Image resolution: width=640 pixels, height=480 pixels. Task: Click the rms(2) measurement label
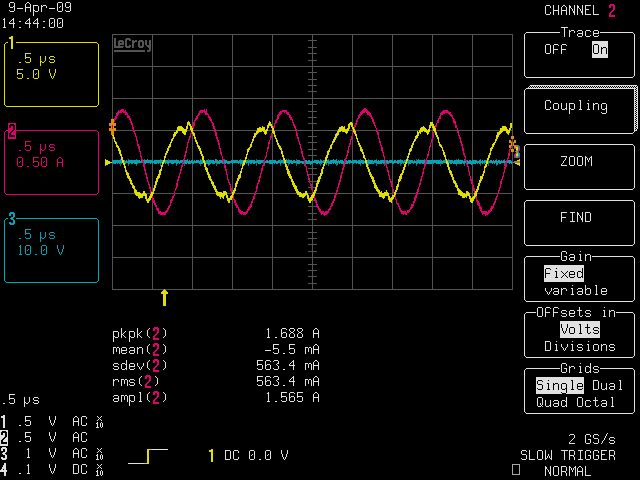136,381
